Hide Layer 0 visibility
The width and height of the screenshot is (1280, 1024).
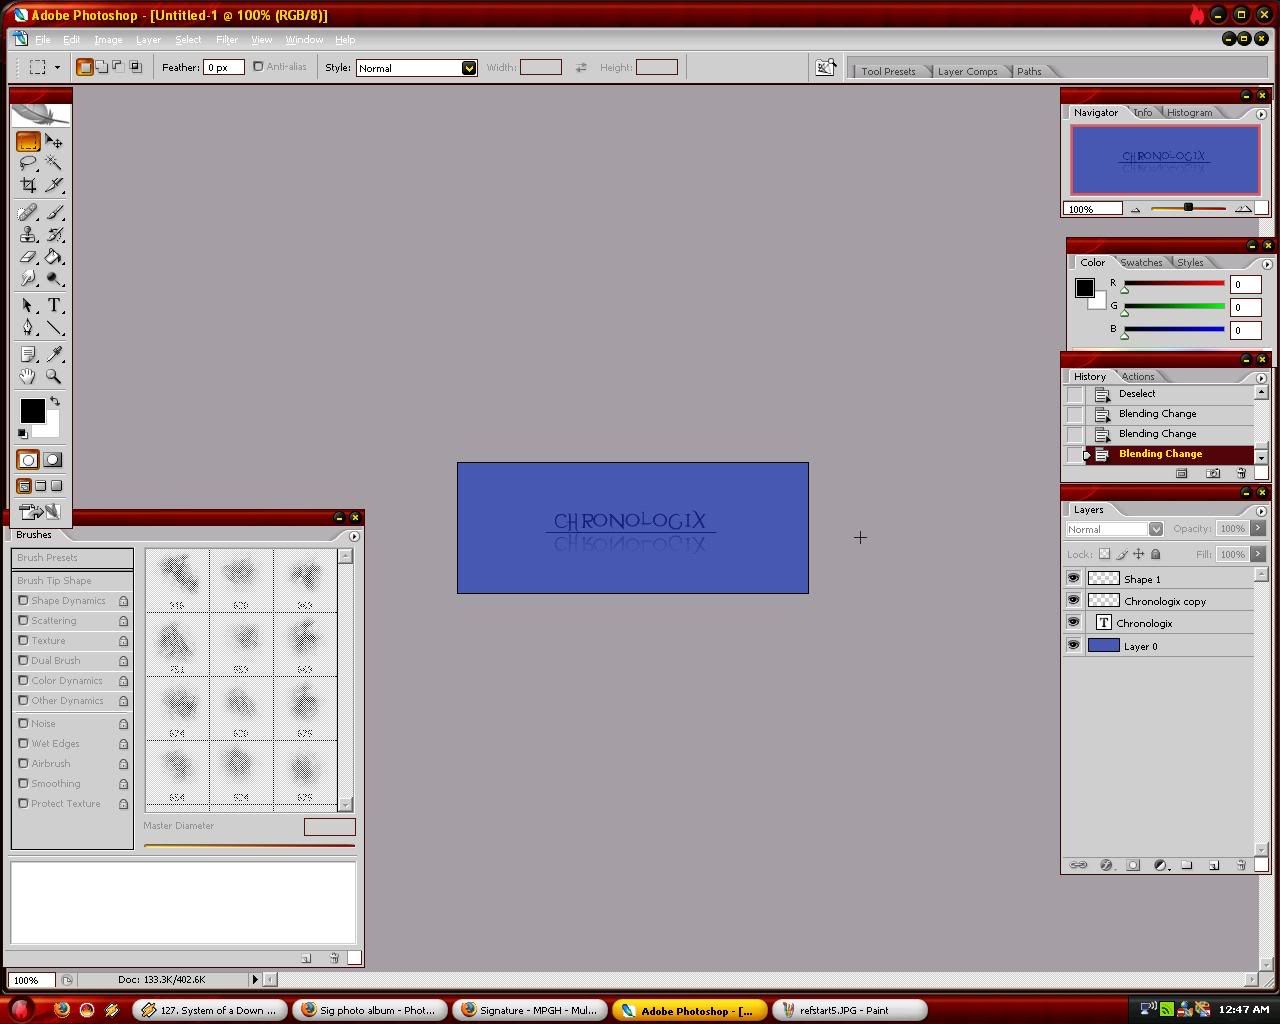pyautogui.click(x=1073, y=646)
